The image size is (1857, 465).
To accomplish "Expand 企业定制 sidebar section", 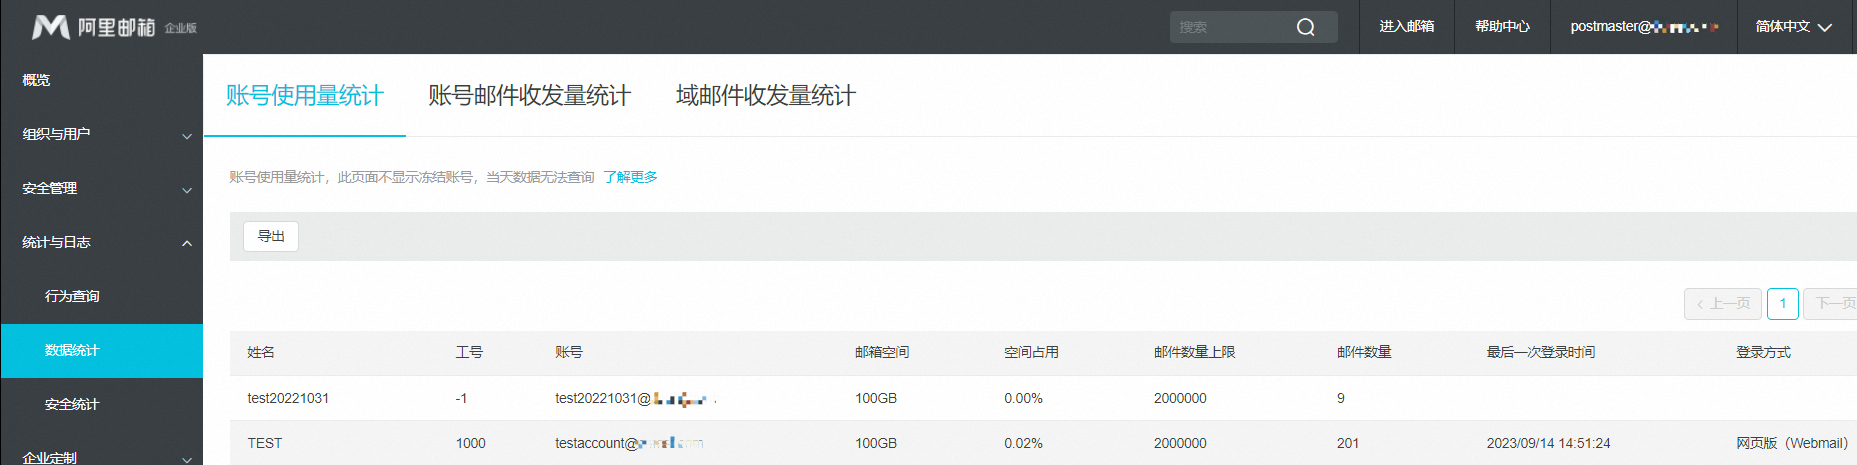I will (101, 457).
